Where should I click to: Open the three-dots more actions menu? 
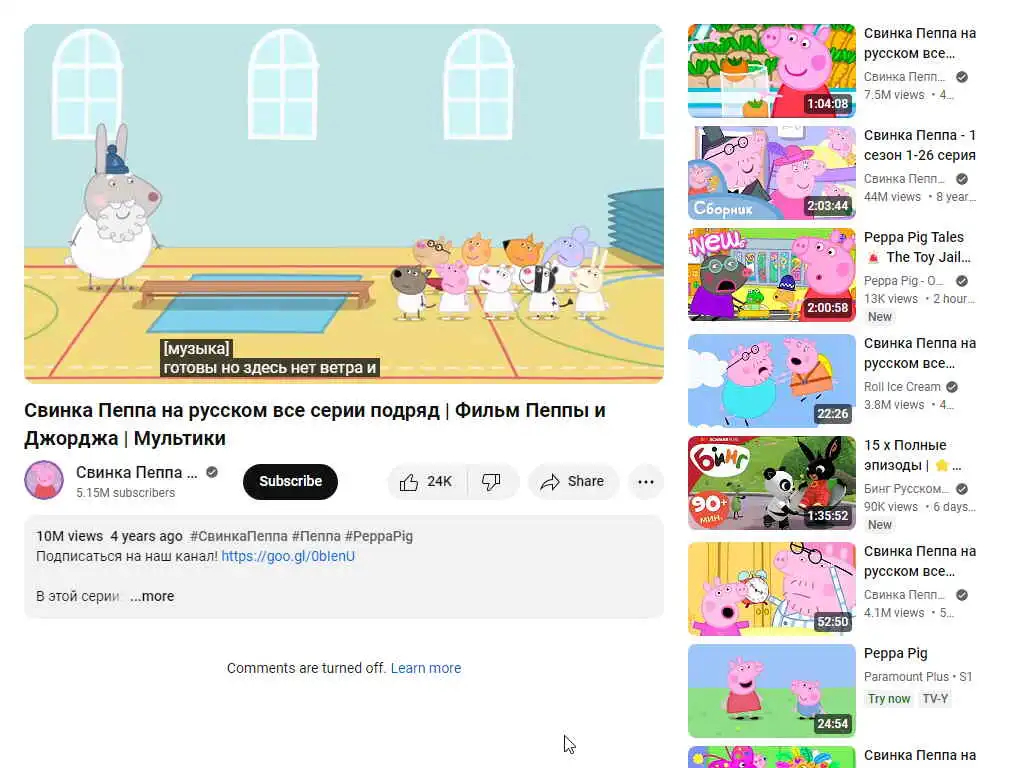[646, 482]
